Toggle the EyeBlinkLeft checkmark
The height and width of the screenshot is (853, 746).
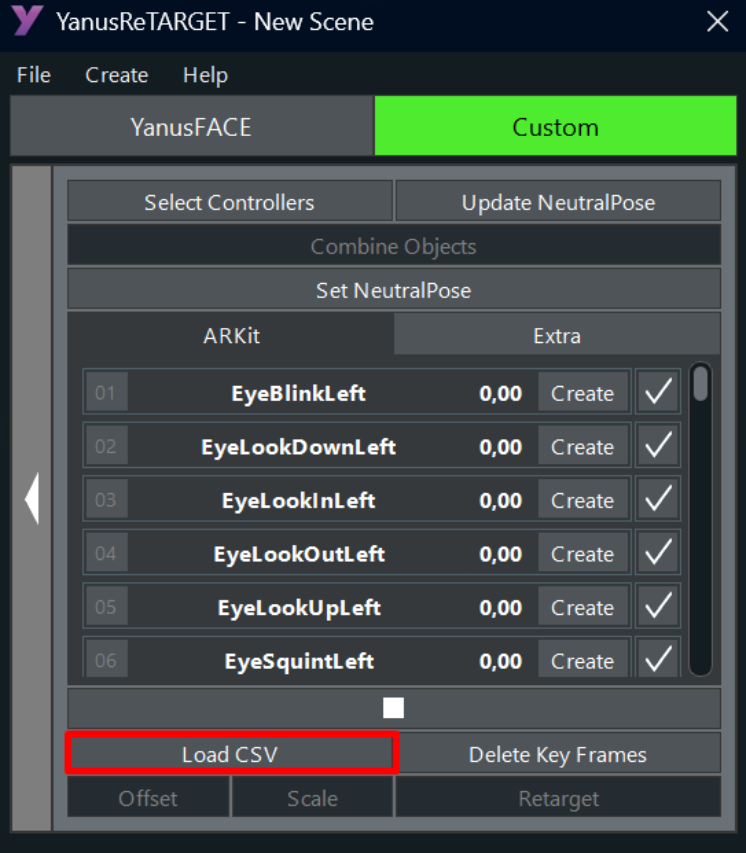point(658,392)
